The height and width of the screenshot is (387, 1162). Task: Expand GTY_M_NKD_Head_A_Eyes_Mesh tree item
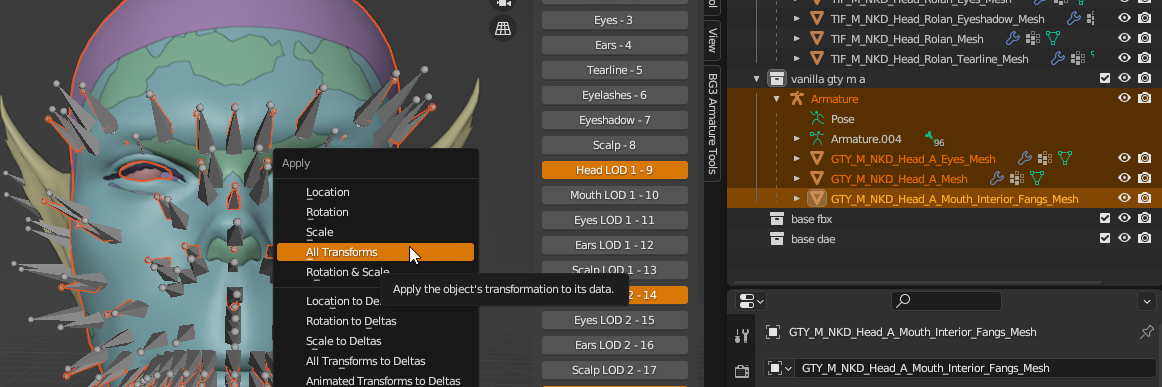point(797,159)
